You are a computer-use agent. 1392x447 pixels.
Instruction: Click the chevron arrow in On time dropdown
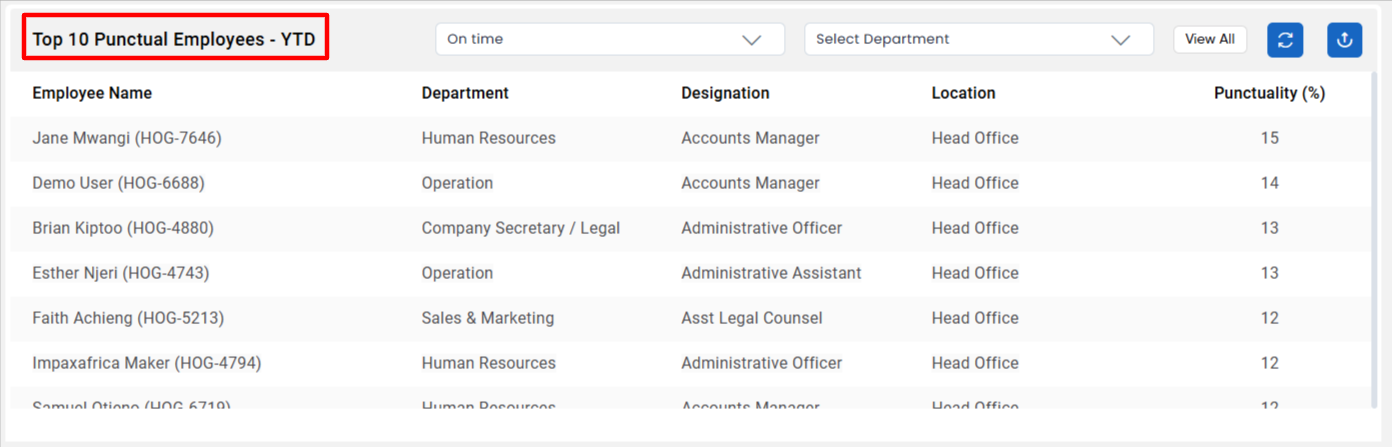pos(752,40)
